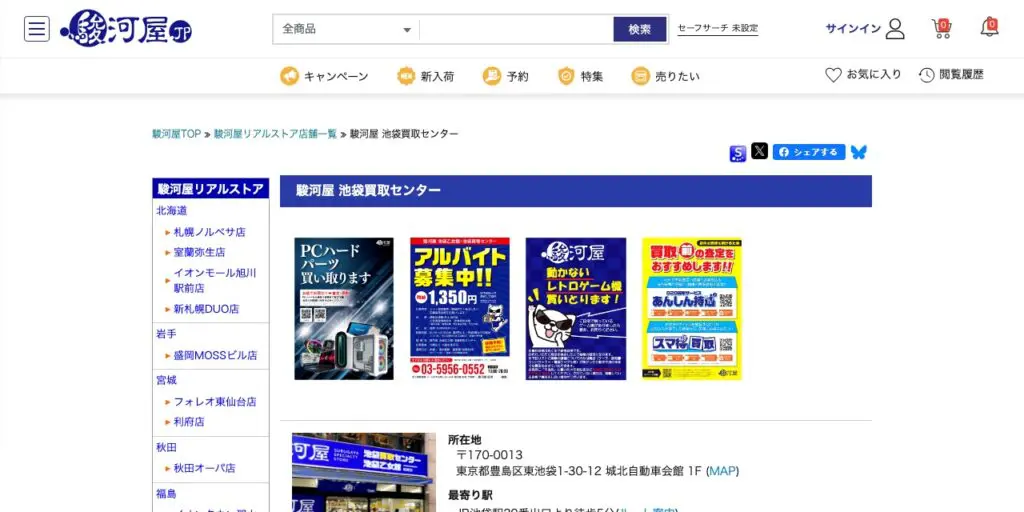Open the store front photo

tap(364, 472)
